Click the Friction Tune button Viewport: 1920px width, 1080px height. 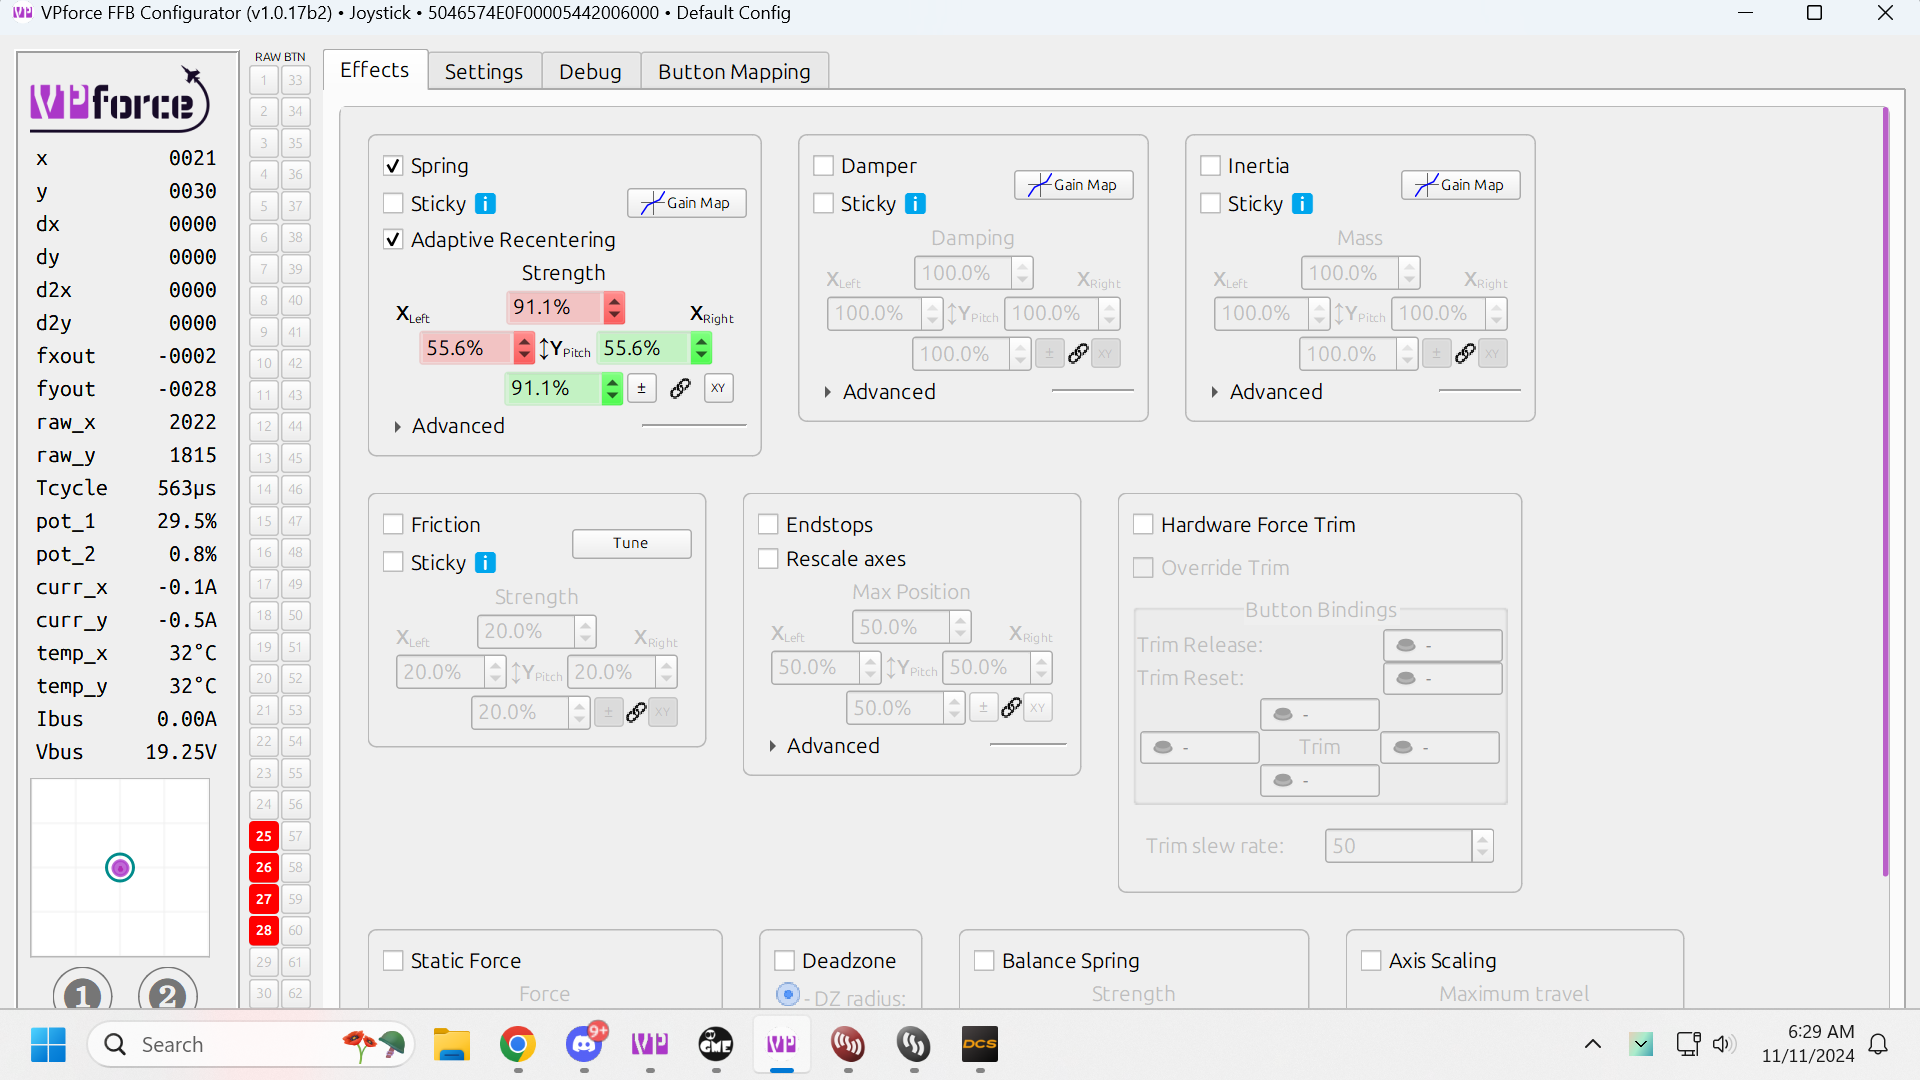point(631,543)
